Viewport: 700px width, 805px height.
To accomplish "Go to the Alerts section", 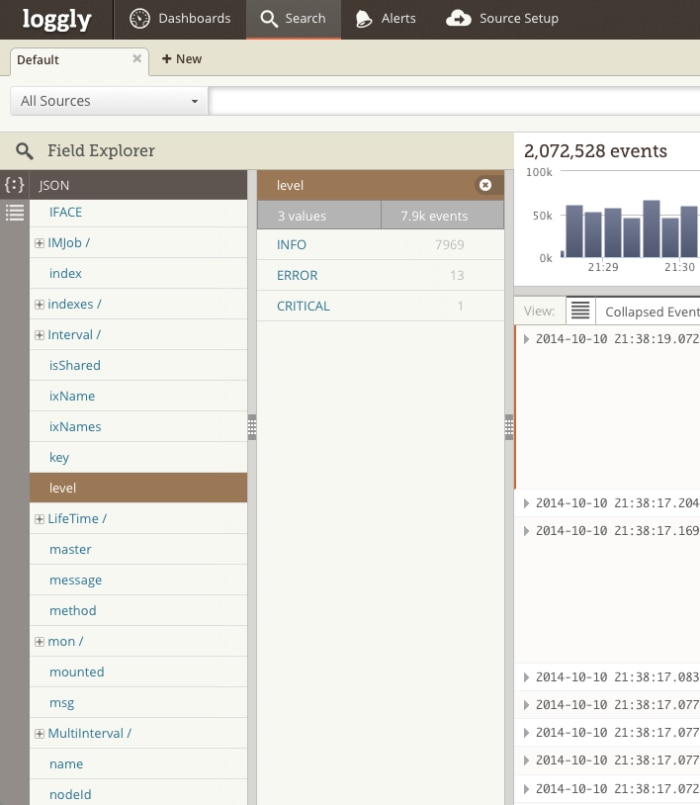I will [x=385, y=19].
